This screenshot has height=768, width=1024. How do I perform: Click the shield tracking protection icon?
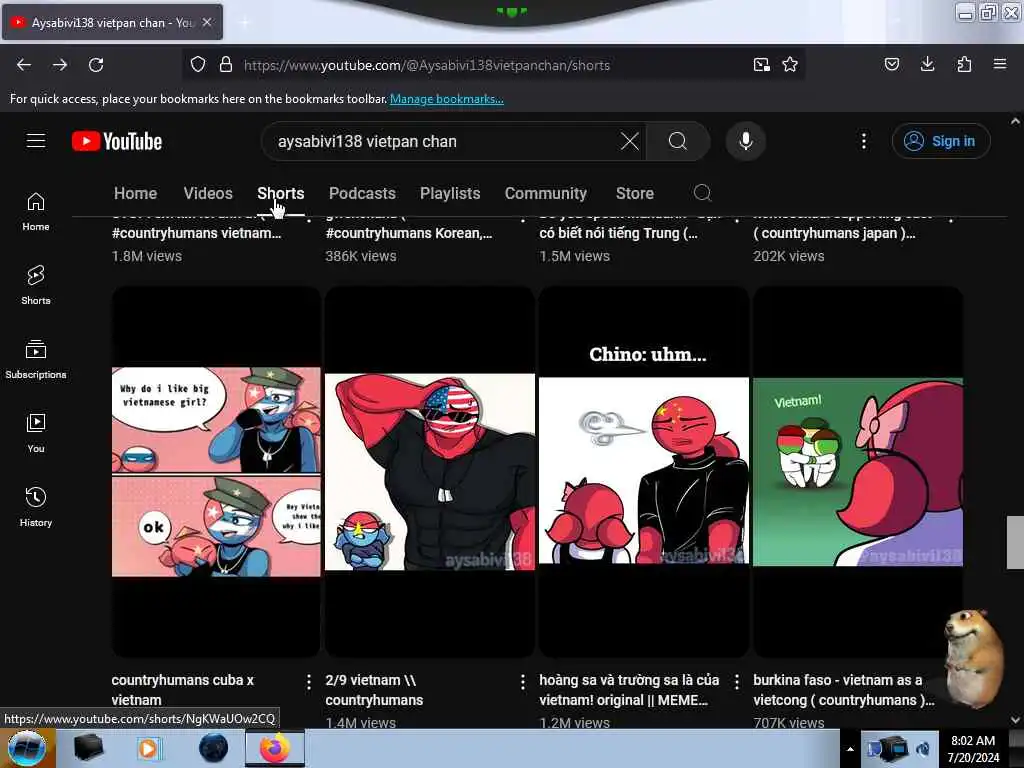pos(198,65)
